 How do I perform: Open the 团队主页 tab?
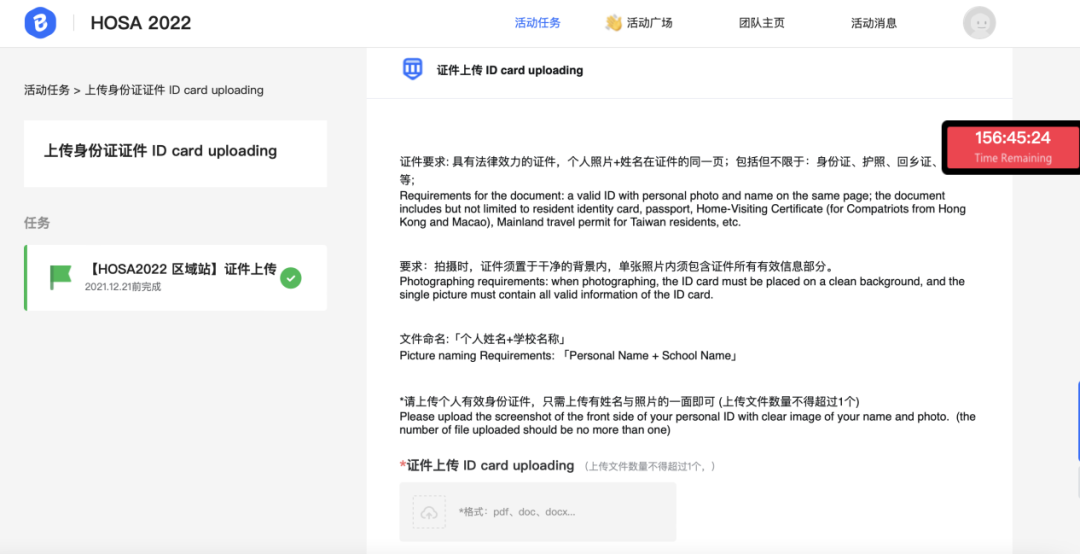(762, 23)
